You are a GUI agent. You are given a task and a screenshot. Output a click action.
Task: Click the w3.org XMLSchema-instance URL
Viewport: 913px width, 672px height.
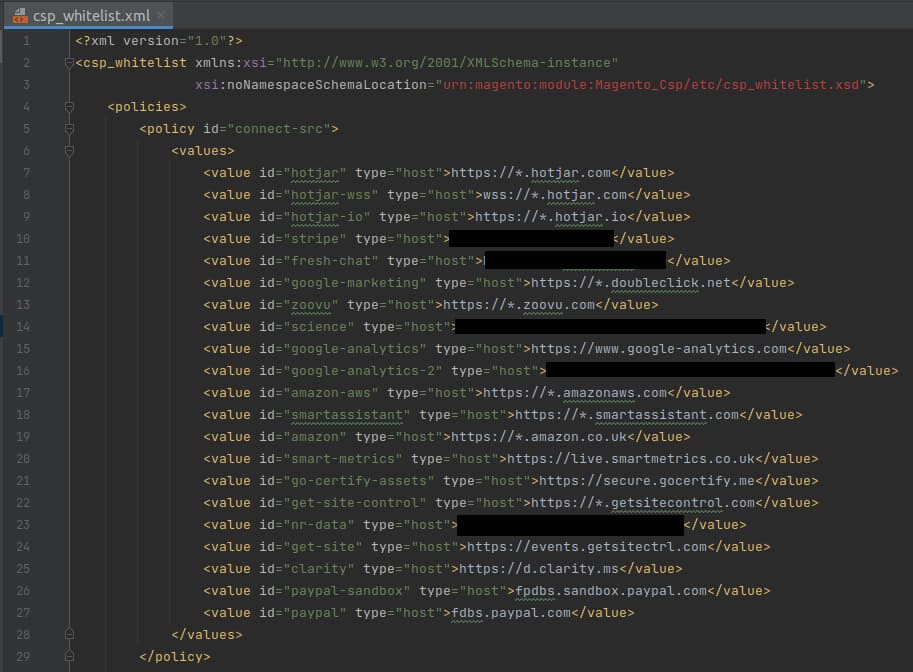pyautogui.click(x=447, y=62)
